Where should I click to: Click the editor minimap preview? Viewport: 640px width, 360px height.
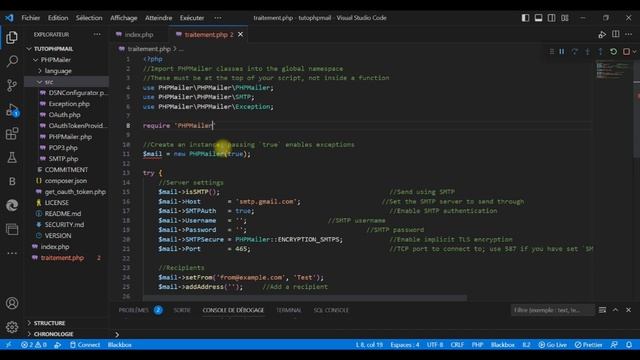tap(613, 69)
